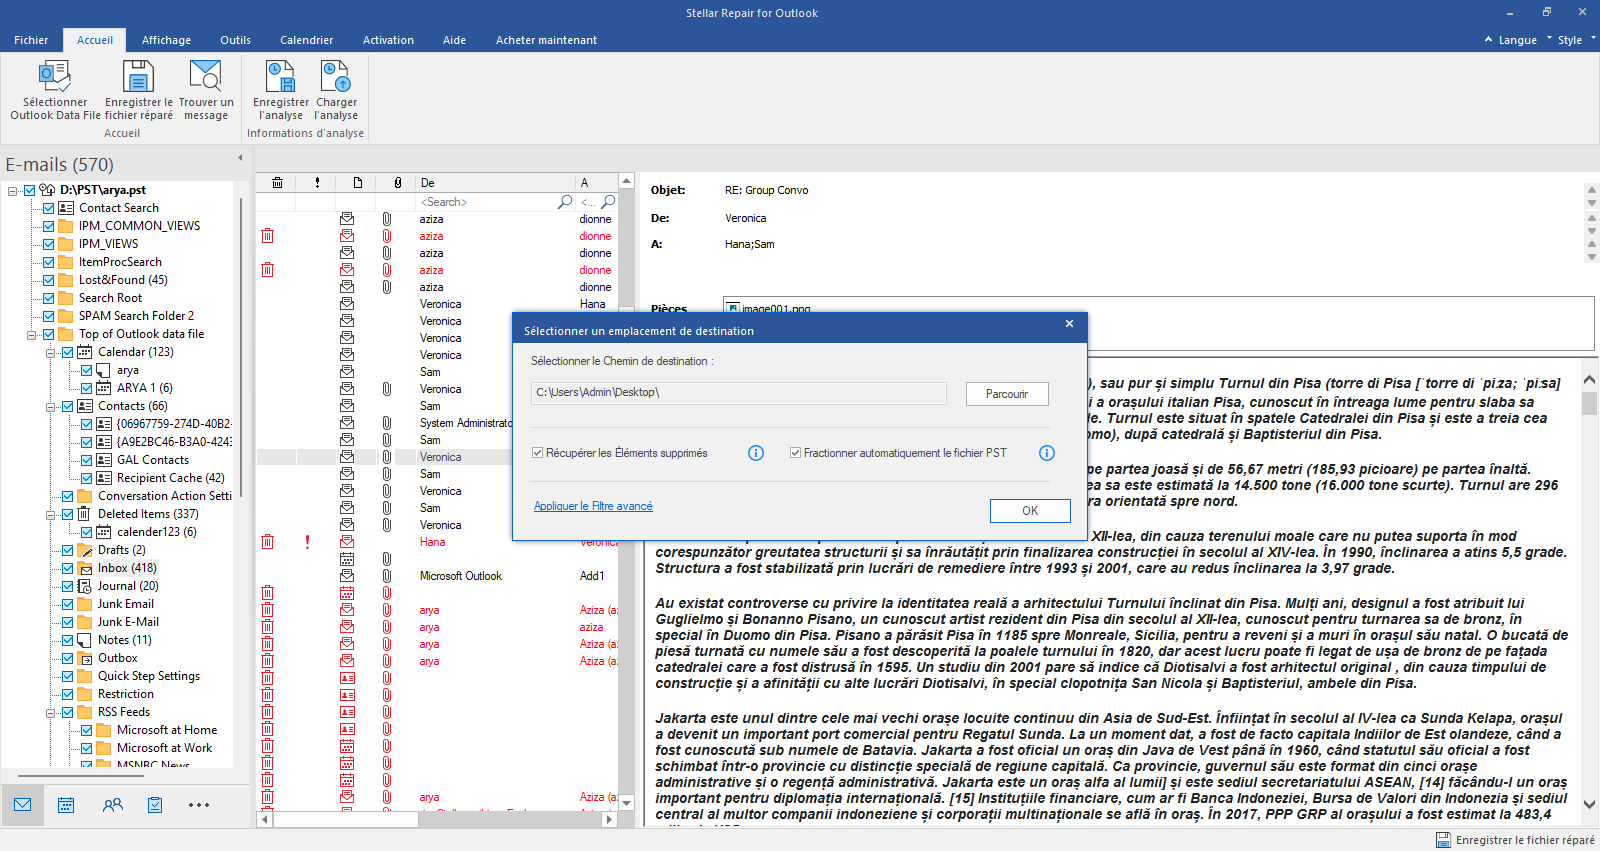Uncheck the Junk Email checkbox
This screenshot has width=1600, height=851.
tap(67, 604)
